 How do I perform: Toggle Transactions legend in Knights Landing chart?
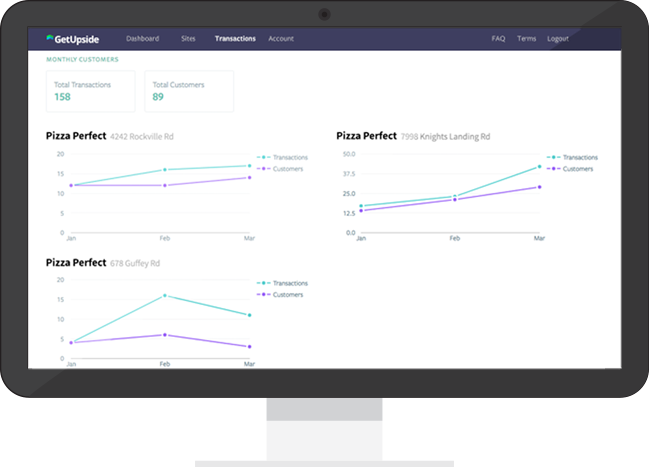[x=572, y=157]
